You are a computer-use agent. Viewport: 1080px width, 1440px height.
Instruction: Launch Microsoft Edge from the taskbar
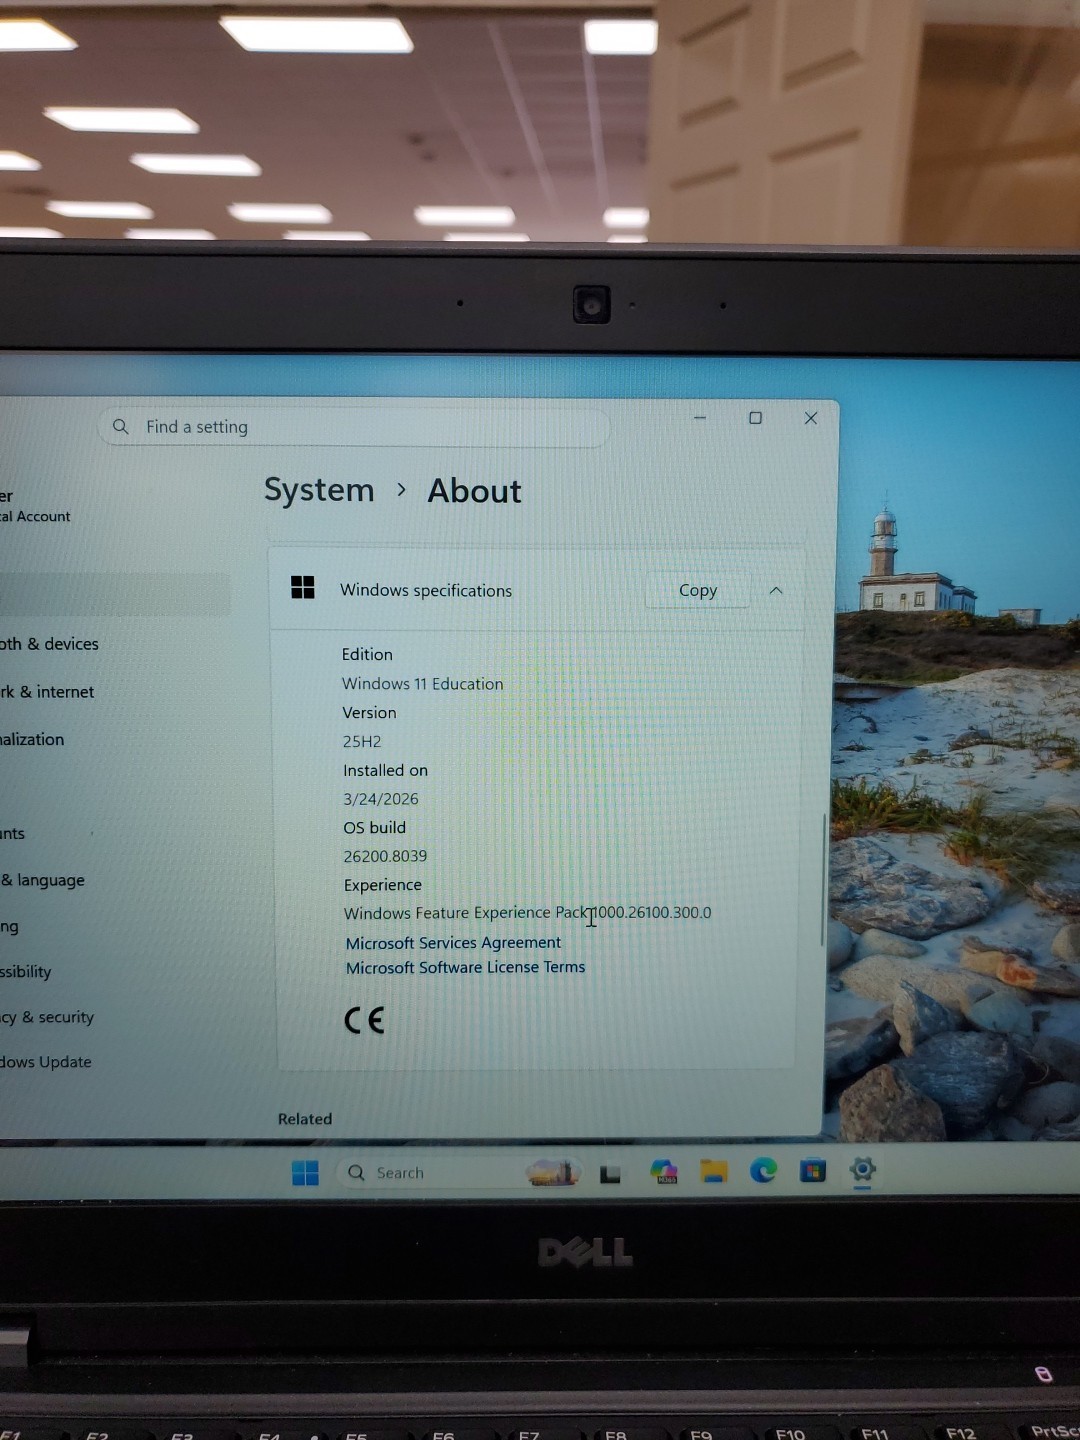coord(763,1170)
